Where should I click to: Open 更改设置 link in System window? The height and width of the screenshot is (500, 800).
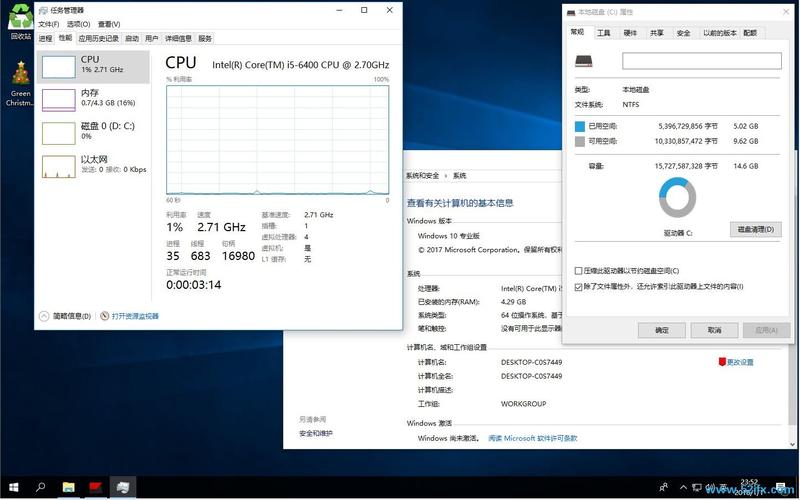point(740,362)
